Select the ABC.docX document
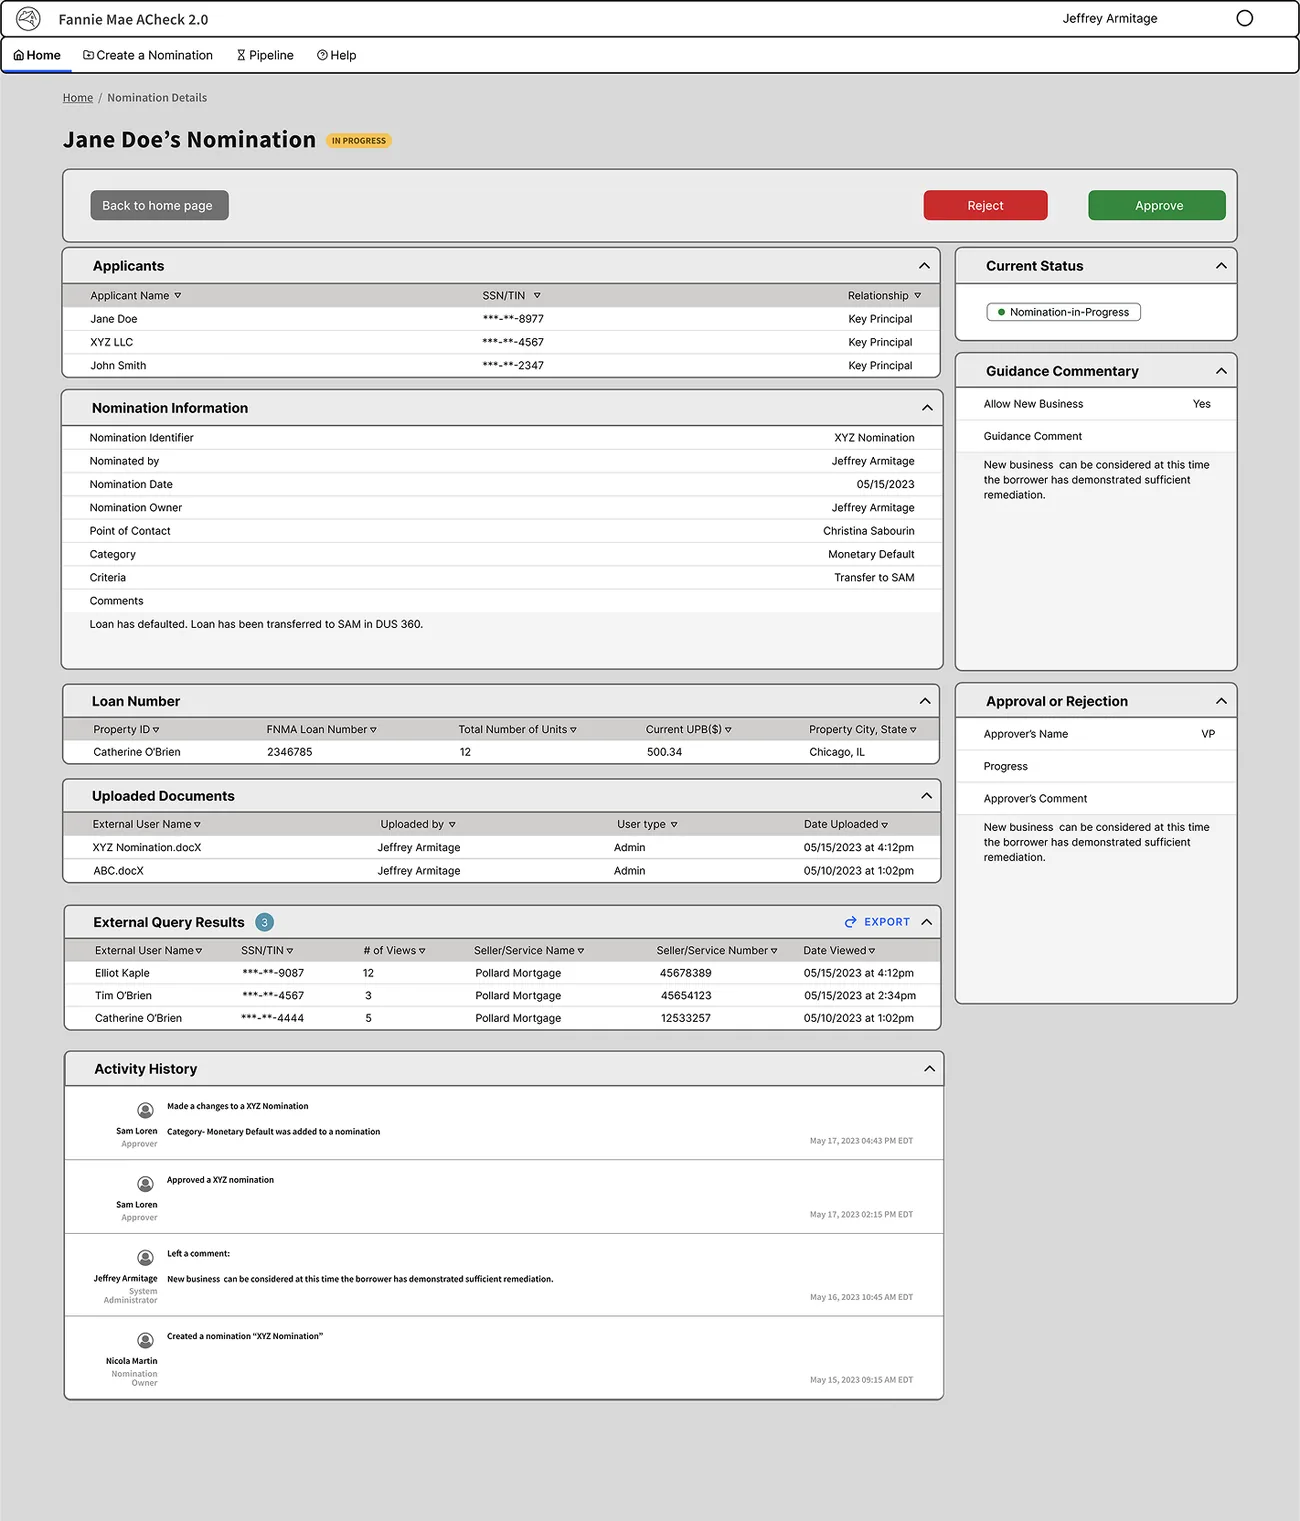The height and width of the screenshot is (1521, 1300). click(118, 871)
